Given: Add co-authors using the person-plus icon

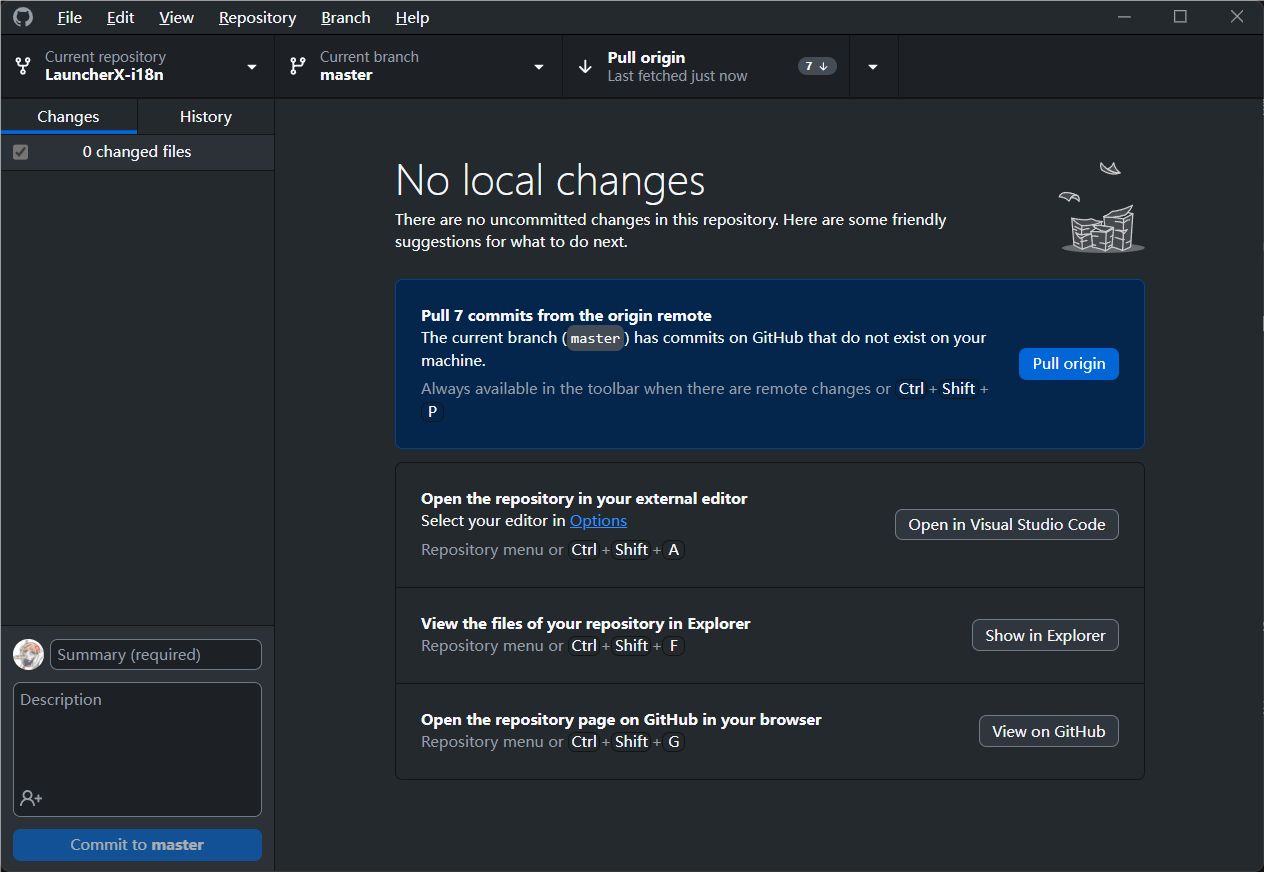Looking at the screenshot, I should pyautogui.click(x=31, y=798).
